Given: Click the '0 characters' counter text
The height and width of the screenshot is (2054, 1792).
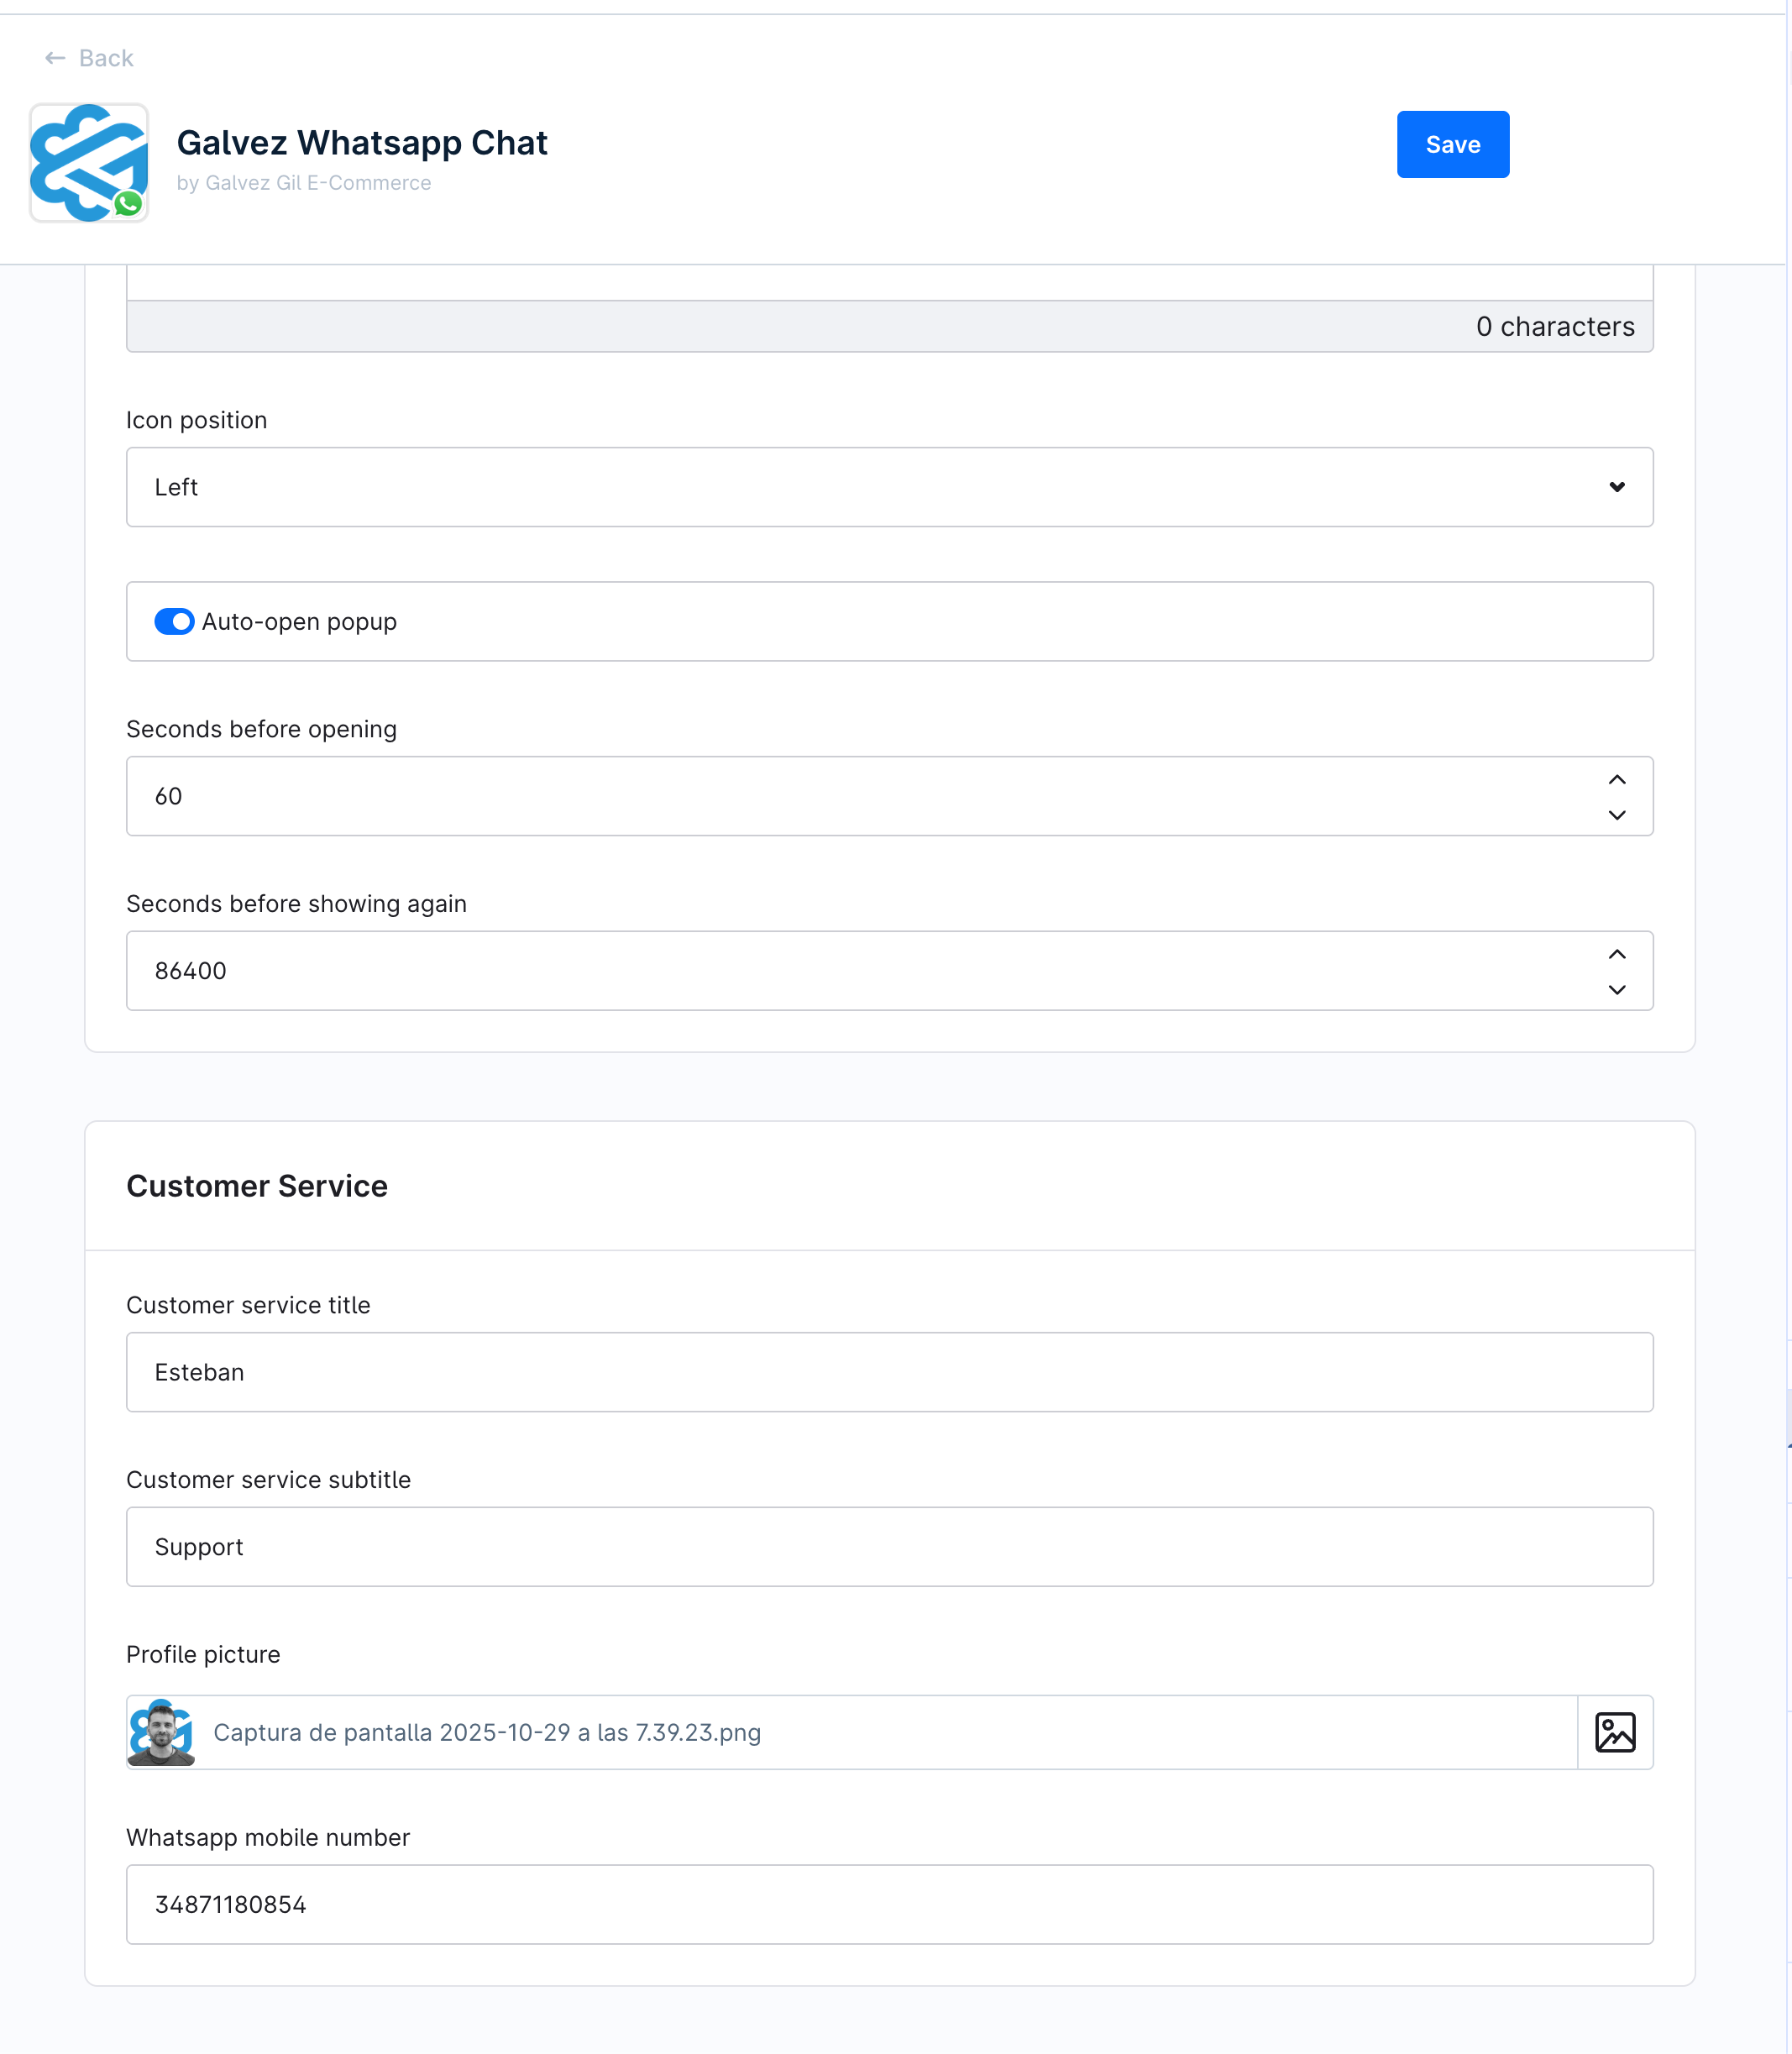Looking at the screenshot, I should (x=1555, y=326).
